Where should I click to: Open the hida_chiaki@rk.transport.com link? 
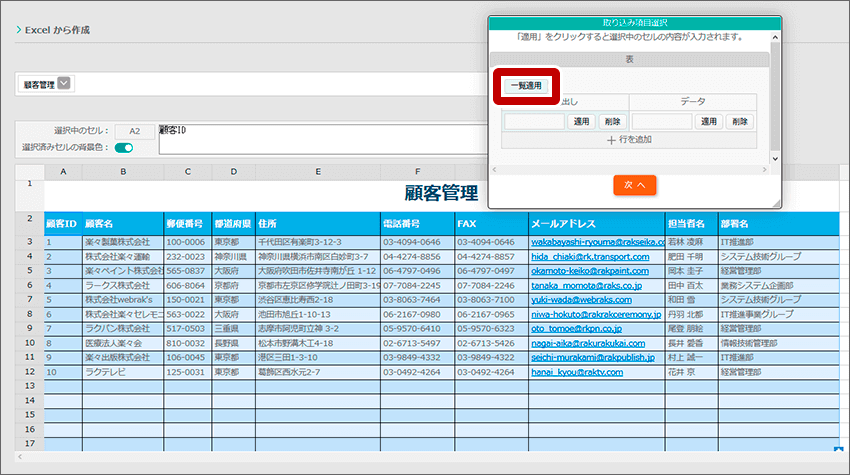tap(590, 256)
